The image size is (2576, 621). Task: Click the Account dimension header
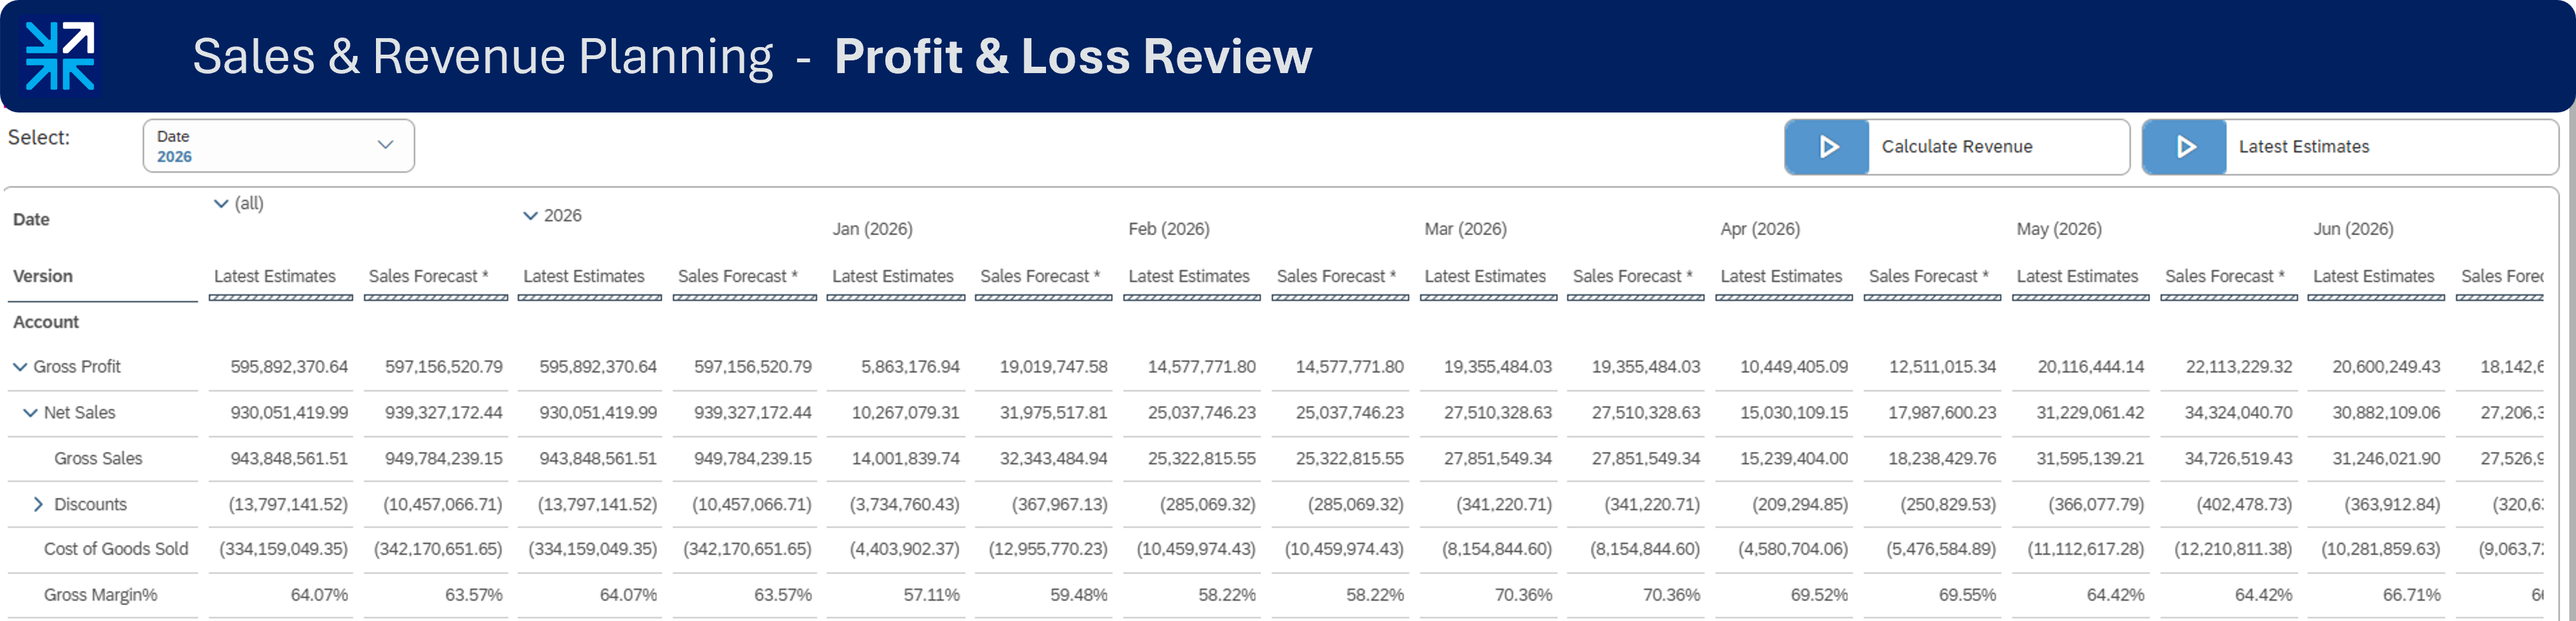(46, 321)
